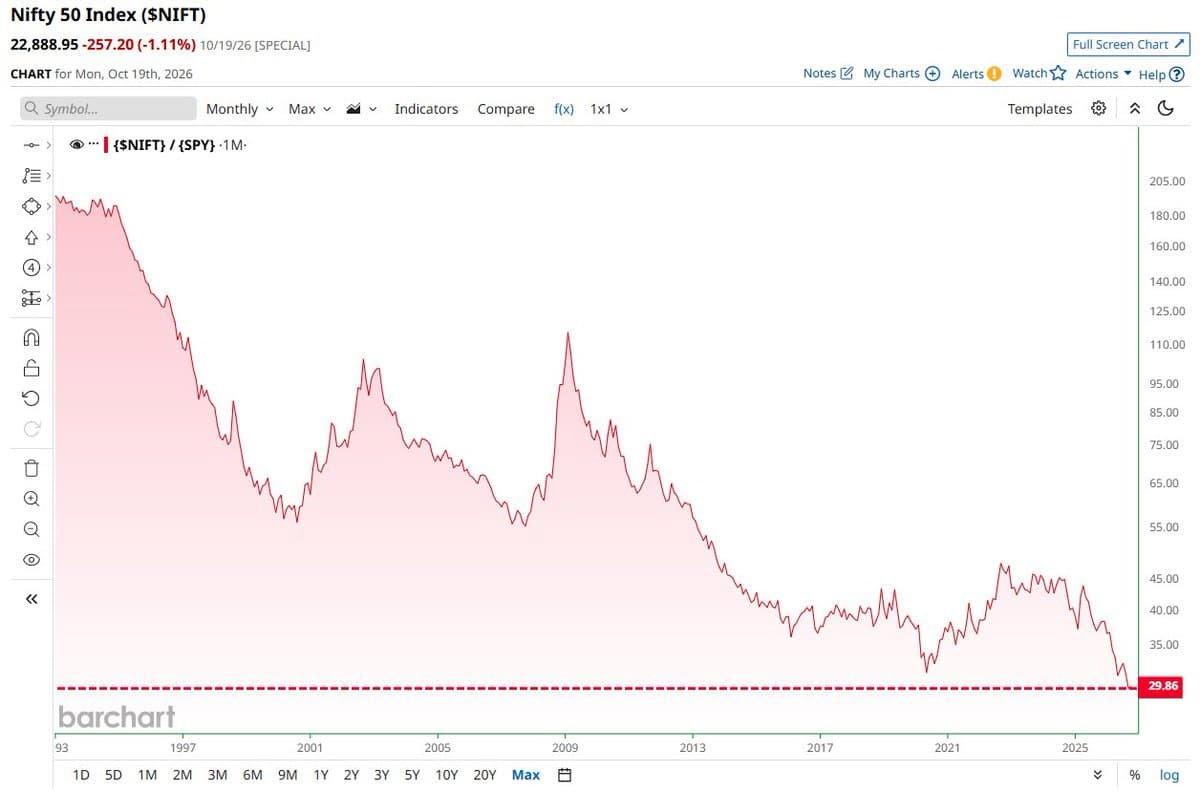1200x792 pixels.
Task: Click the red series color swatch
Action: point(106,145)
